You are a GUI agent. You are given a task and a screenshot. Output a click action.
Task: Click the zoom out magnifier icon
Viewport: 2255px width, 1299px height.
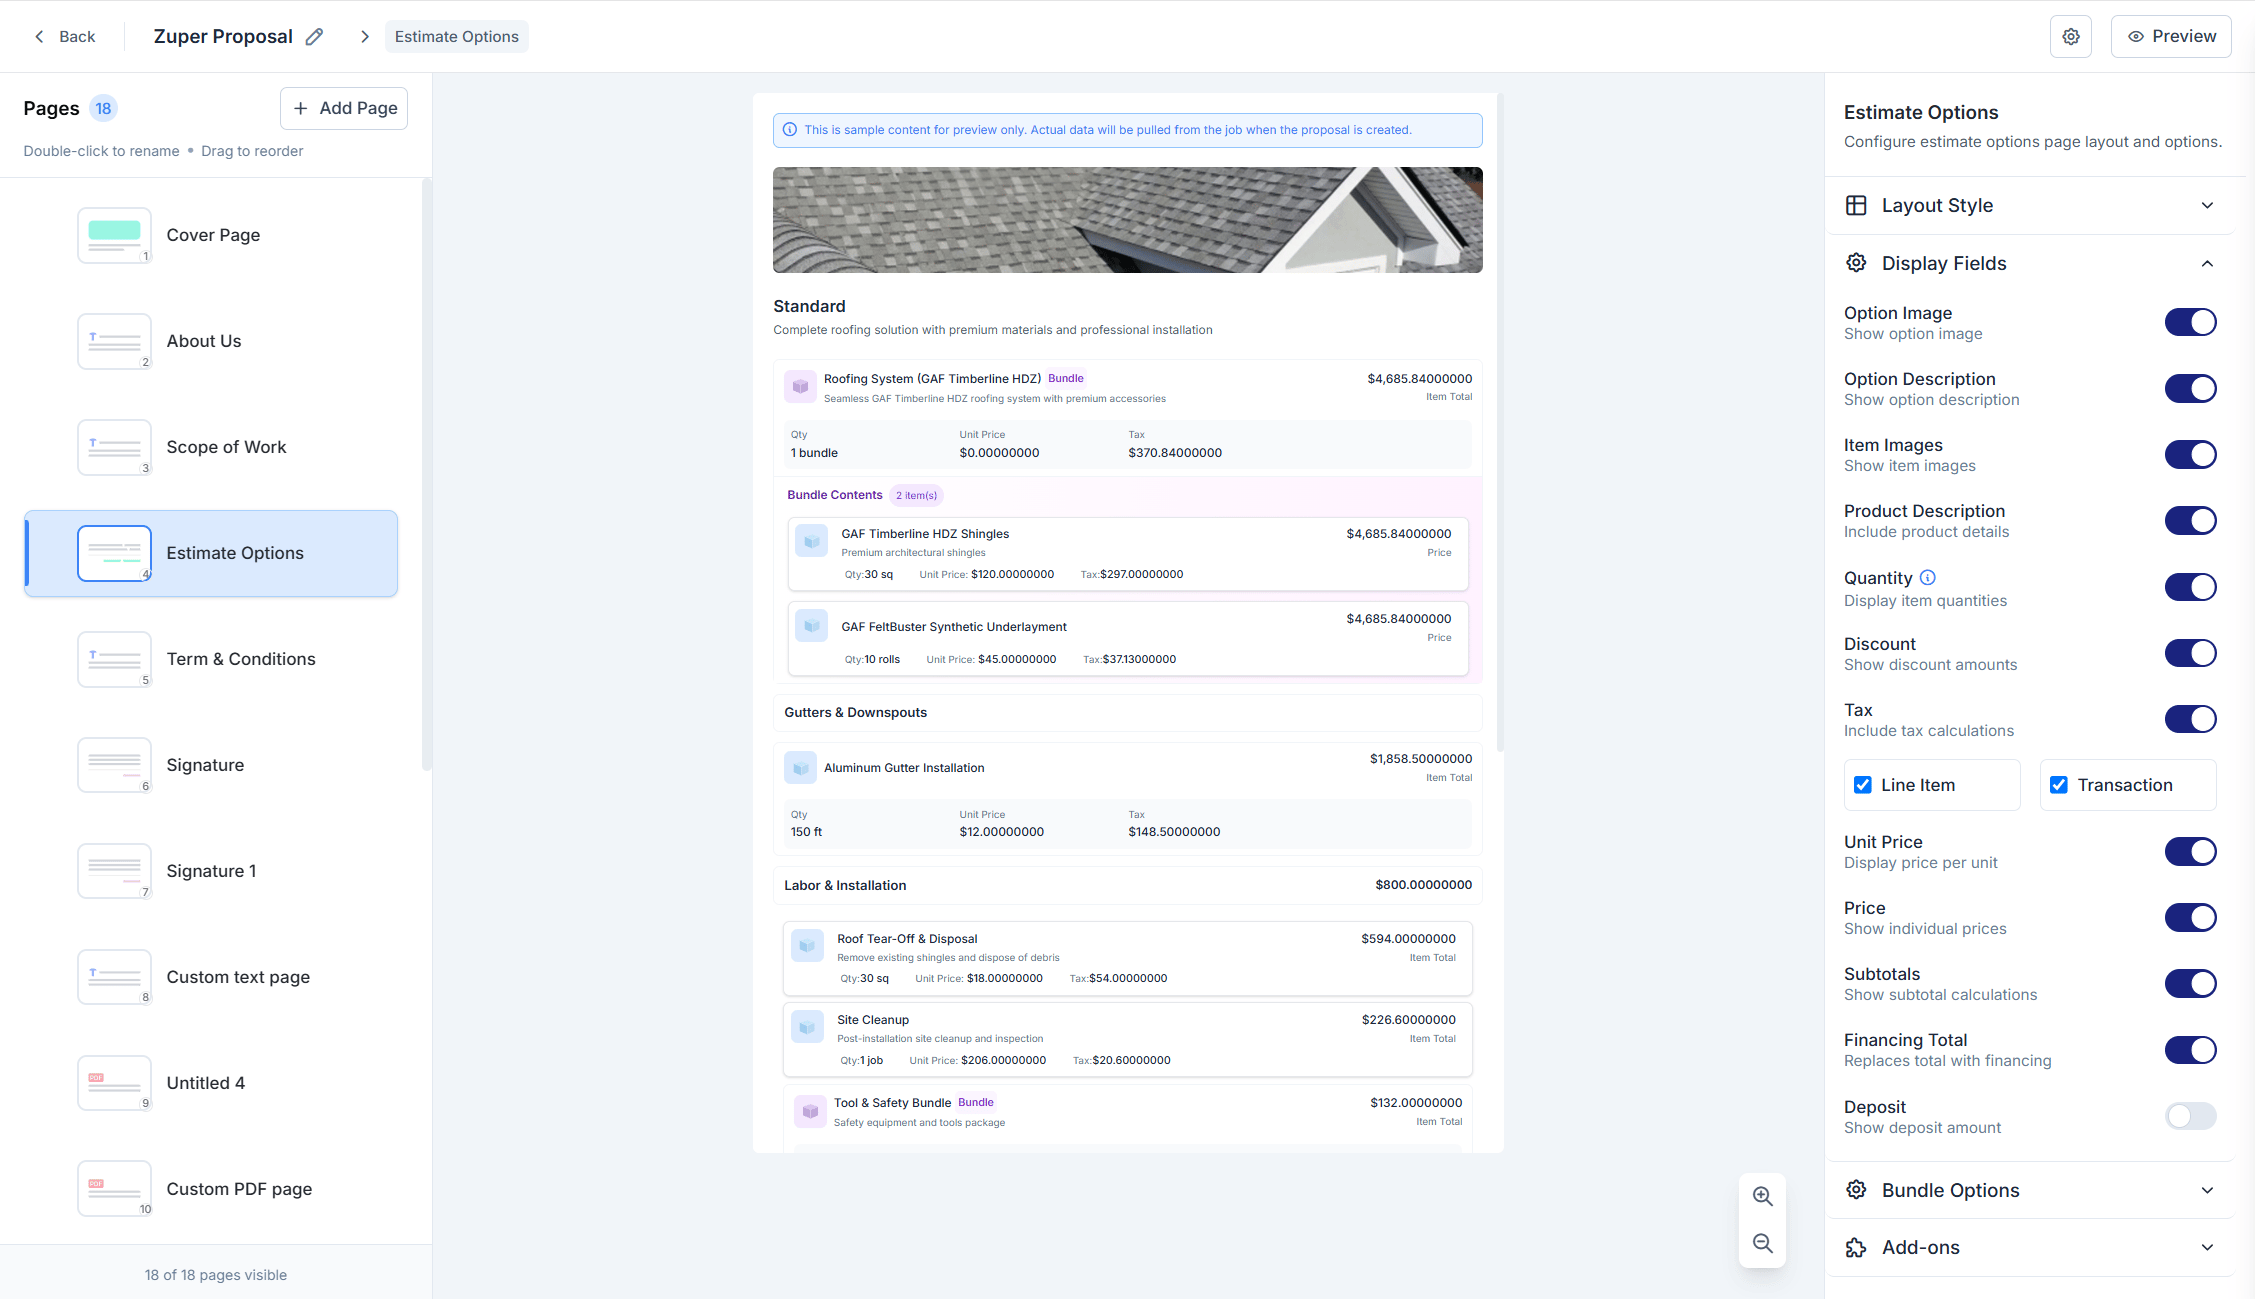click(1763, 1243)
